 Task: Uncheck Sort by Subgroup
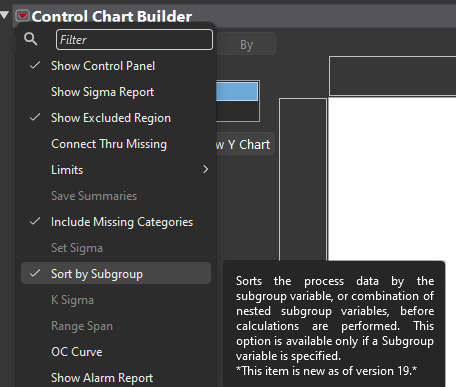(116, 273)
